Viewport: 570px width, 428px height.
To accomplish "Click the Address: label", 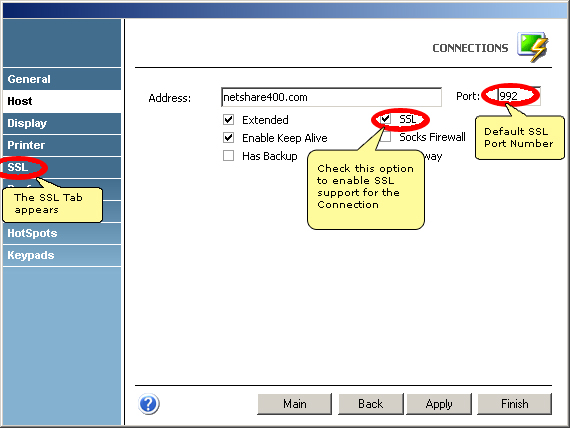I will click(x=169, y=98).
